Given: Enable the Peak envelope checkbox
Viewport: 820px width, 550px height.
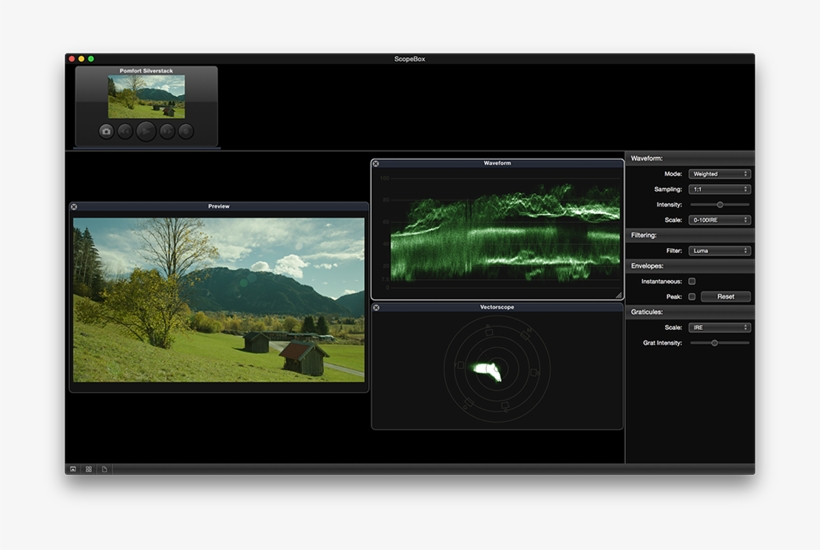Looking at the screenshot, I should [692, 296].
